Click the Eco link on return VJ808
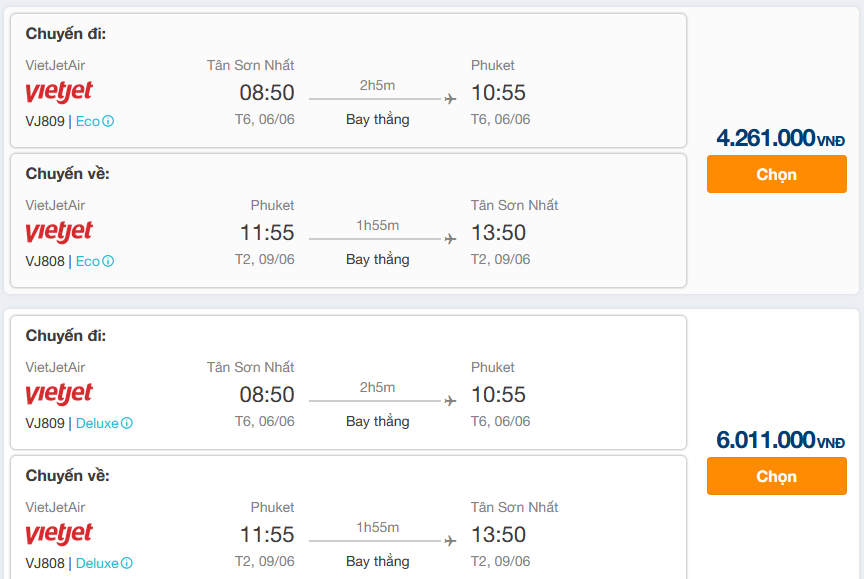Viewport: 864px width, 579px height. (88, 261)
